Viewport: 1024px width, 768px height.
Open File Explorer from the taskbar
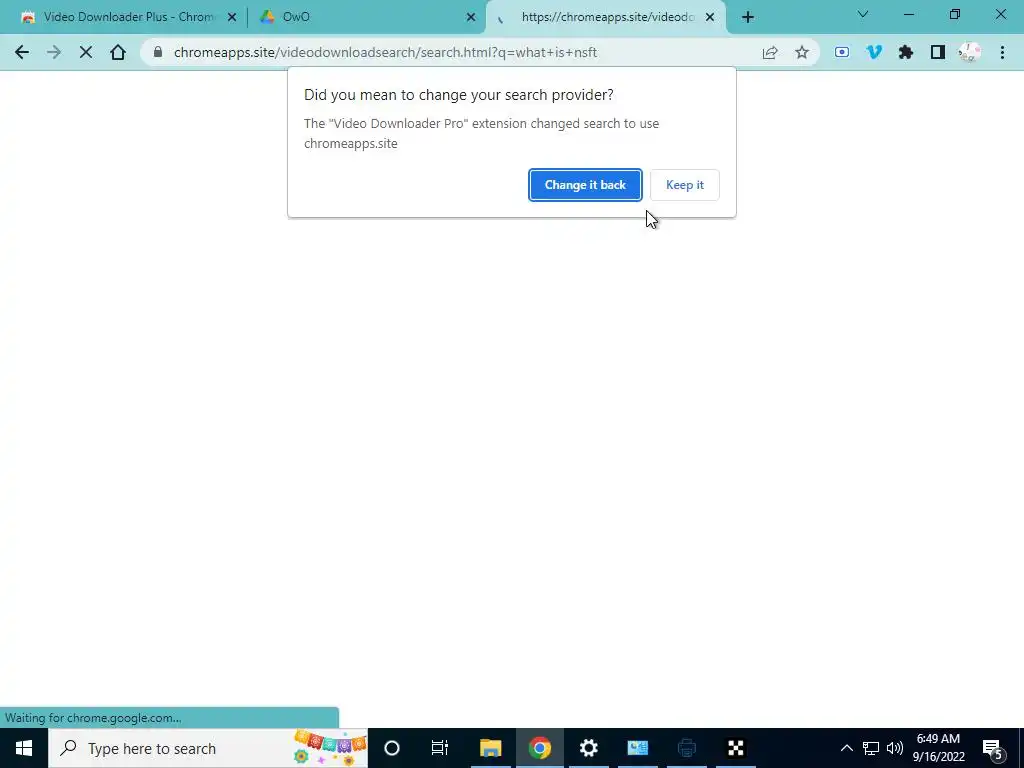[490, 748]
